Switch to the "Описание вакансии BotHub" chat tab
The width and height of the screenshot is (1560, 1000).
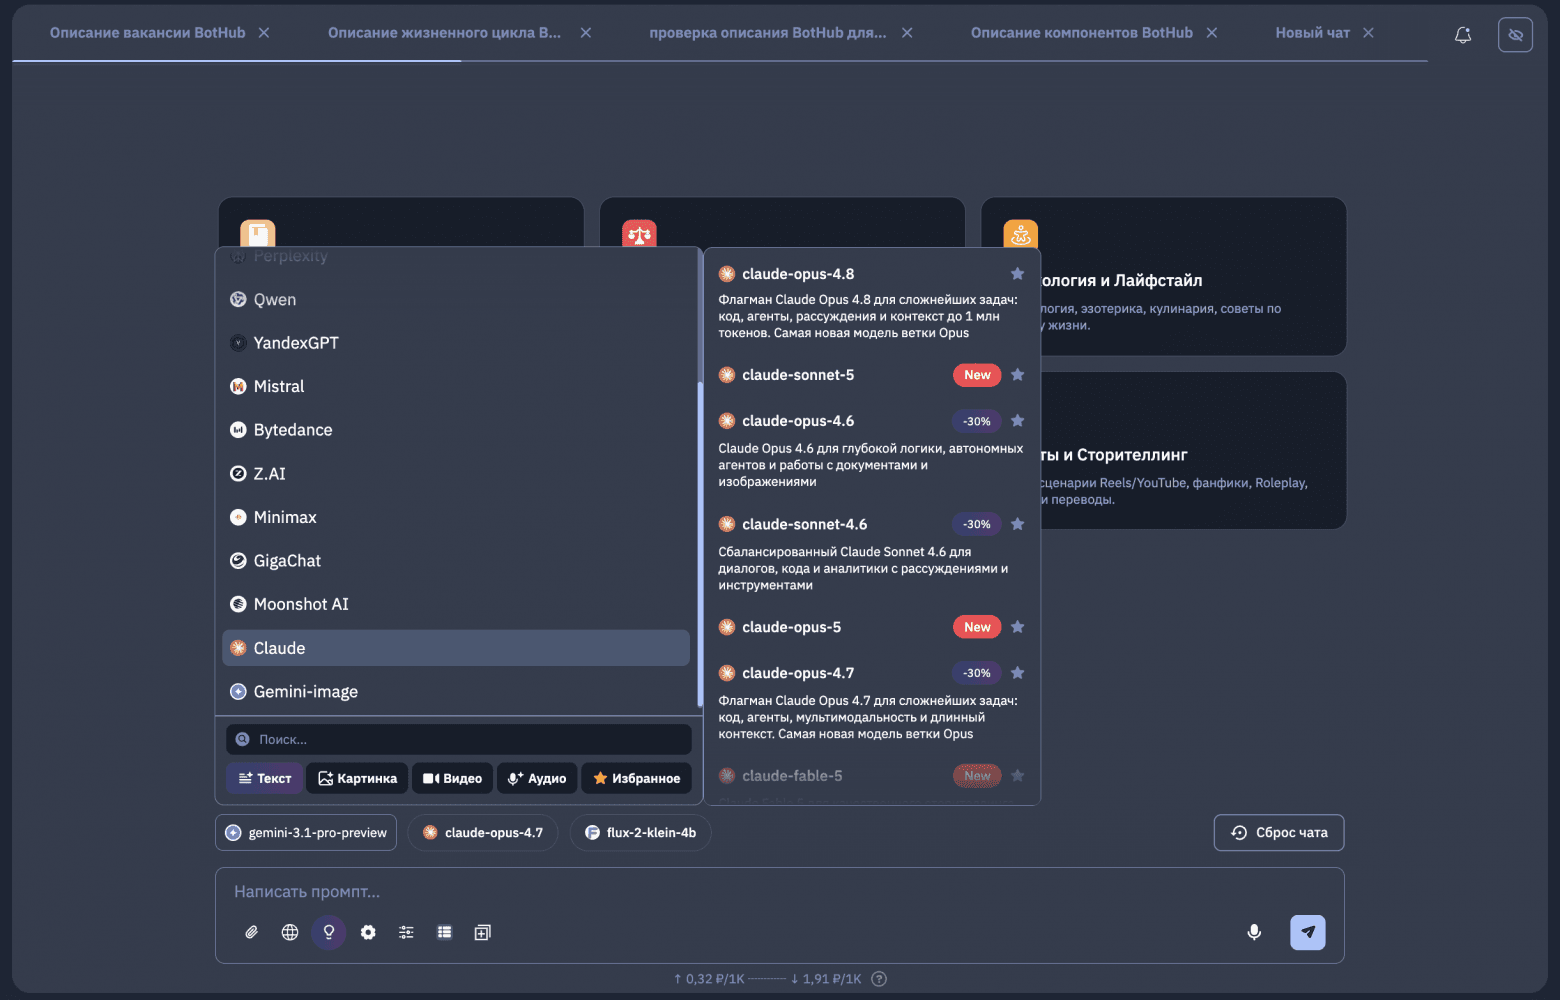pos(147,33)
